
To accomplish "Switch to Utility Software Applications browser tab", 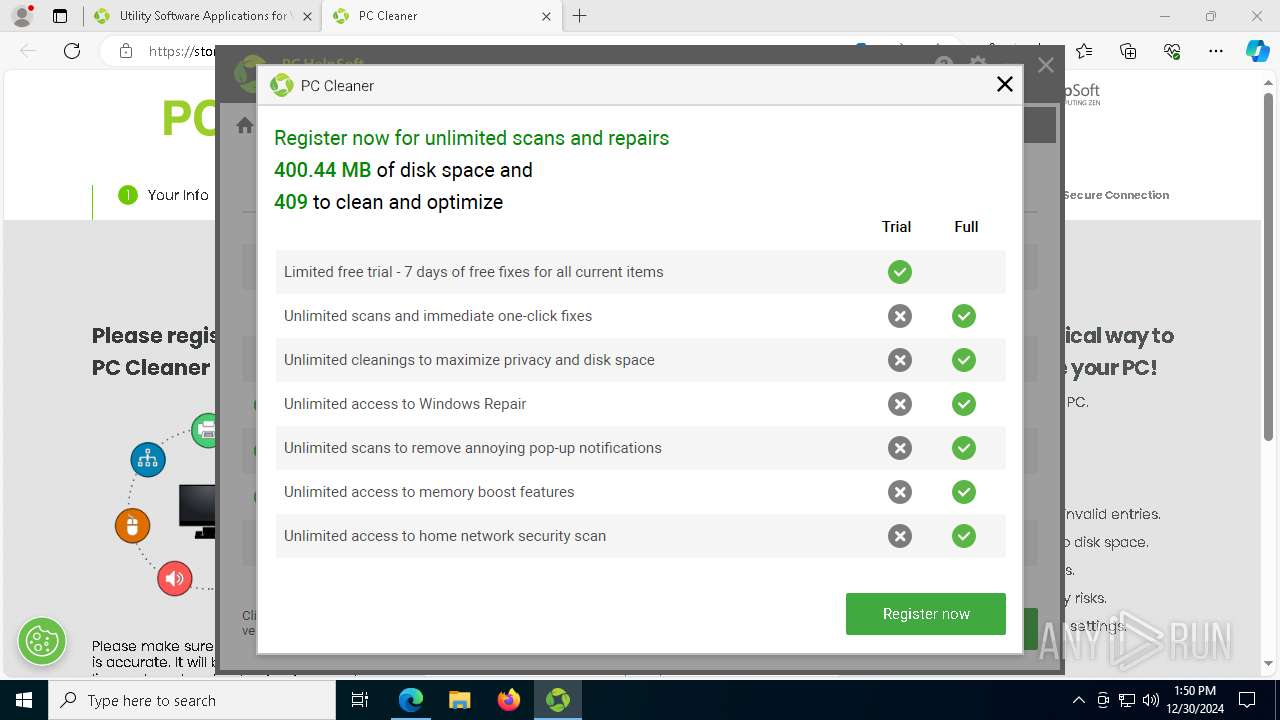I will [x=201, y=16].
